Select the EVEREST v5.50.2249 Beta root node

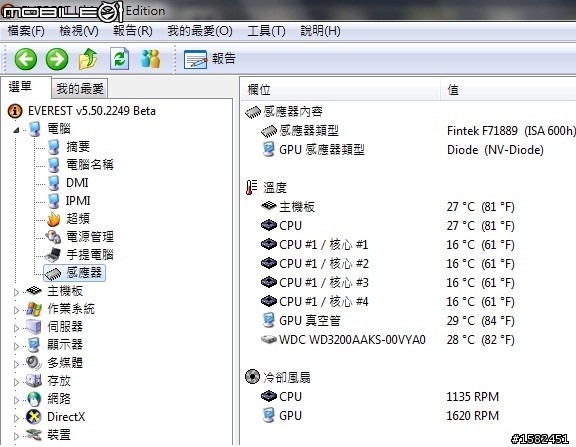[92, 111]
